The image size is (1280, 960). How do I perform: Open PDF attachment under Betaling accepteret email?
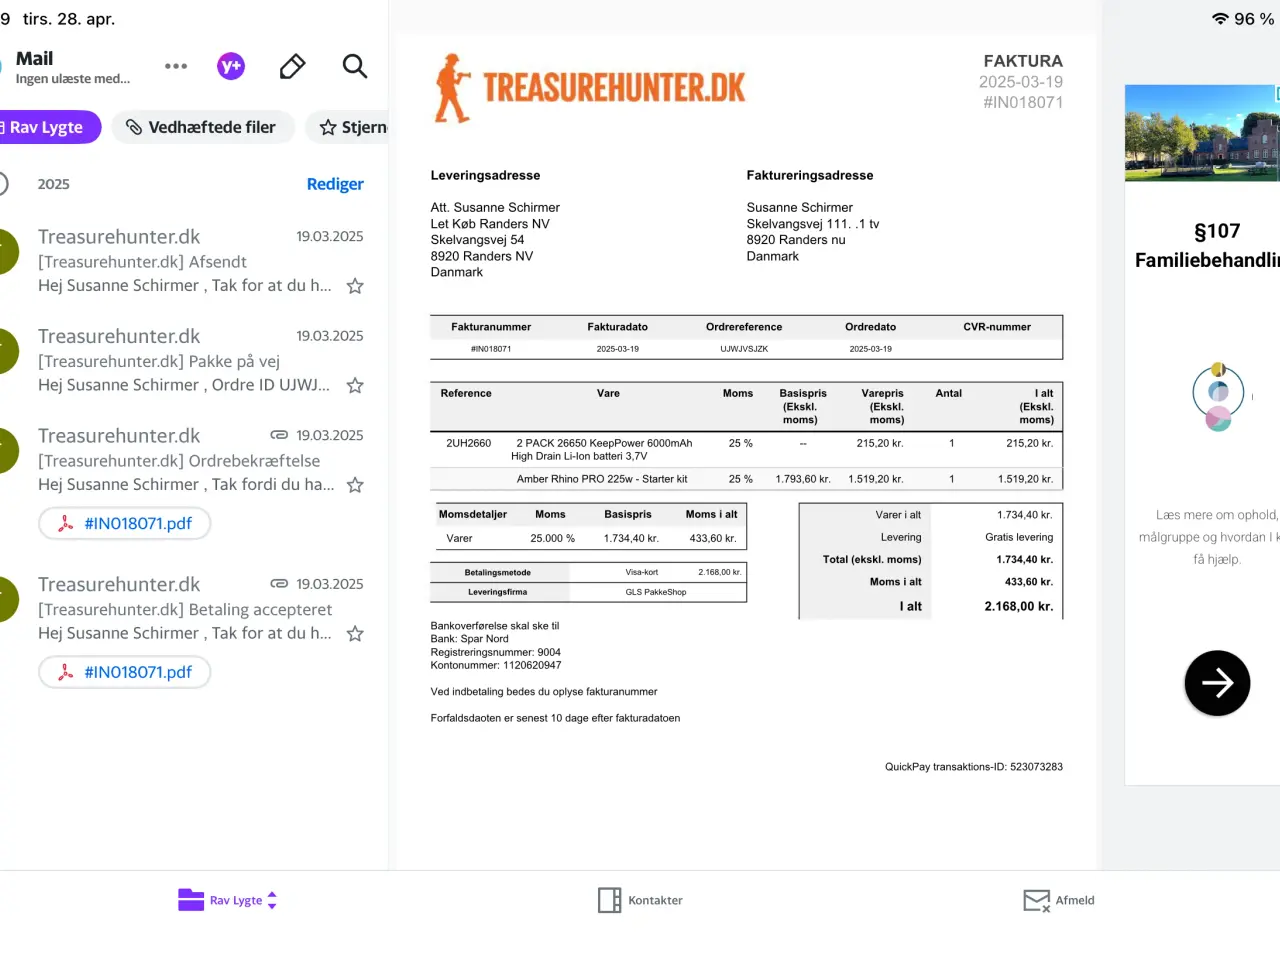125,672
